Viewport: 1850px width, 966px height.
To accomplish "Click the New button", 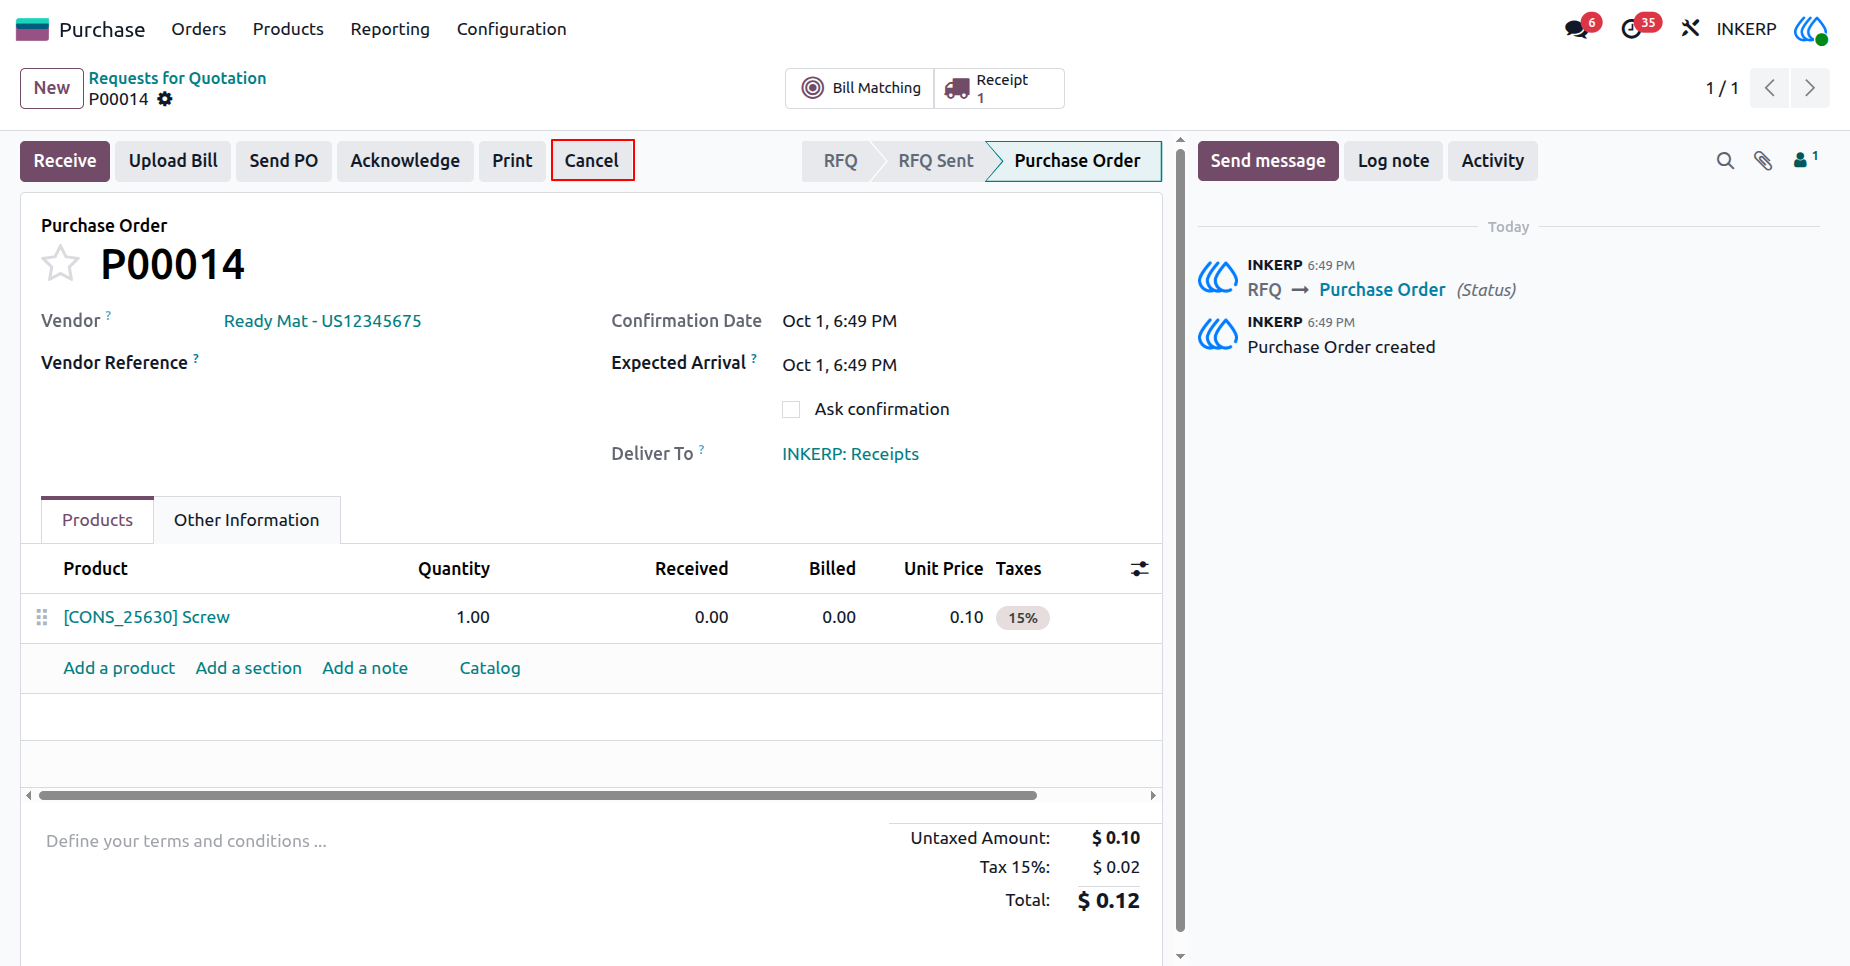I will [52, 88].
